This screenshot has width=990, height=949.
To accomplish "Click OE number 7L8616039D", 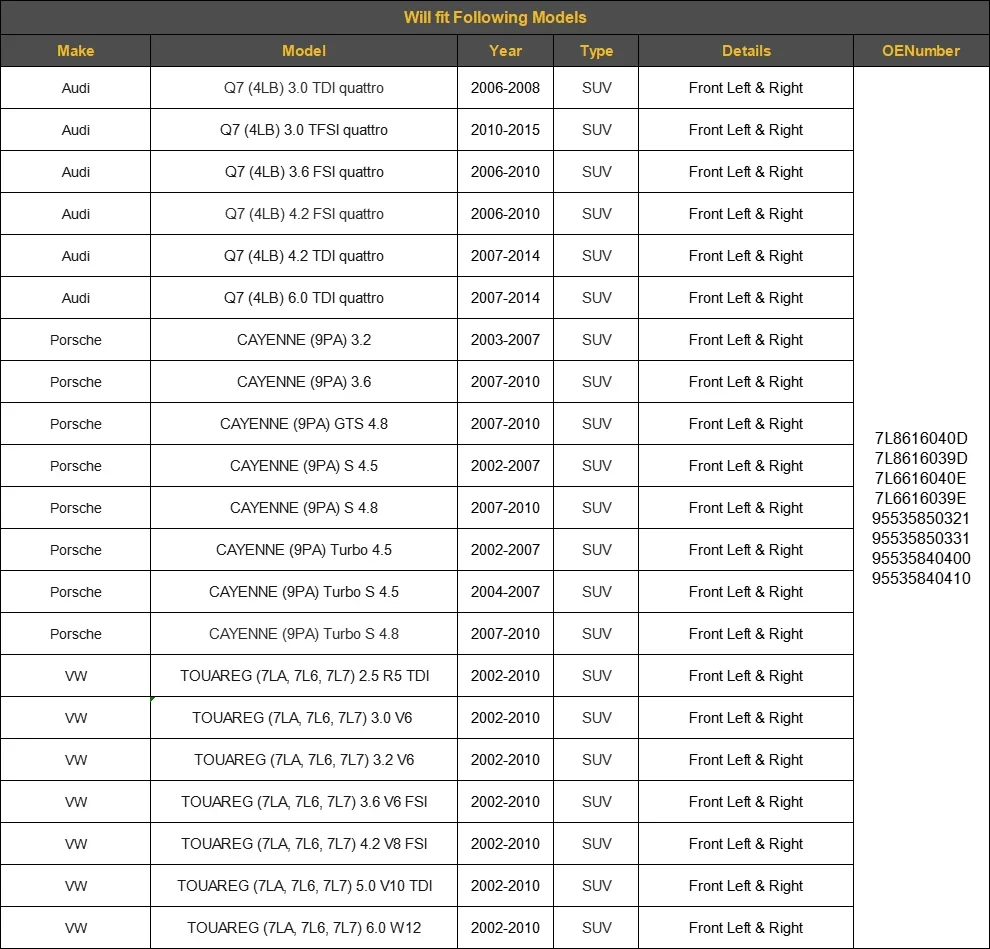I will tap(921, 458).
